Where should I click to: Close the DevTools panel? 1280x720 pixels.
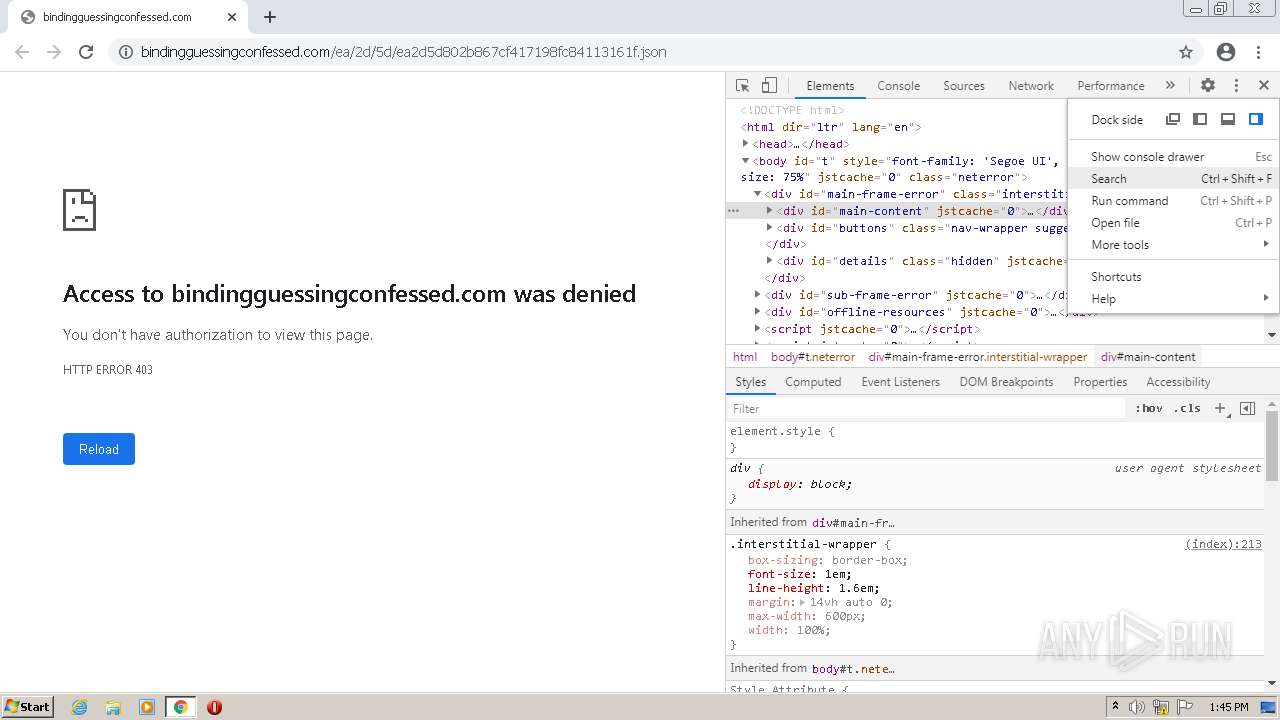tap(1264, 86)
